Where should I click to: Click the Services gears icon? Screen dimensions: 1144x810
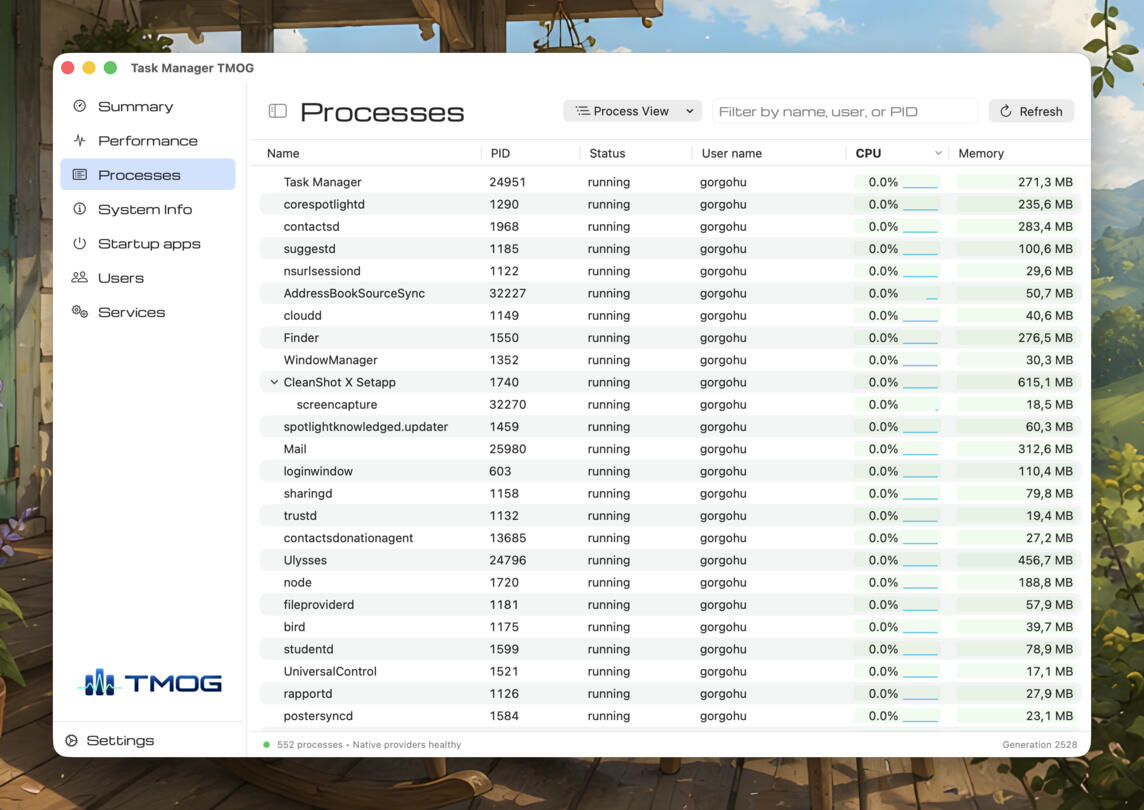point(80,312)
